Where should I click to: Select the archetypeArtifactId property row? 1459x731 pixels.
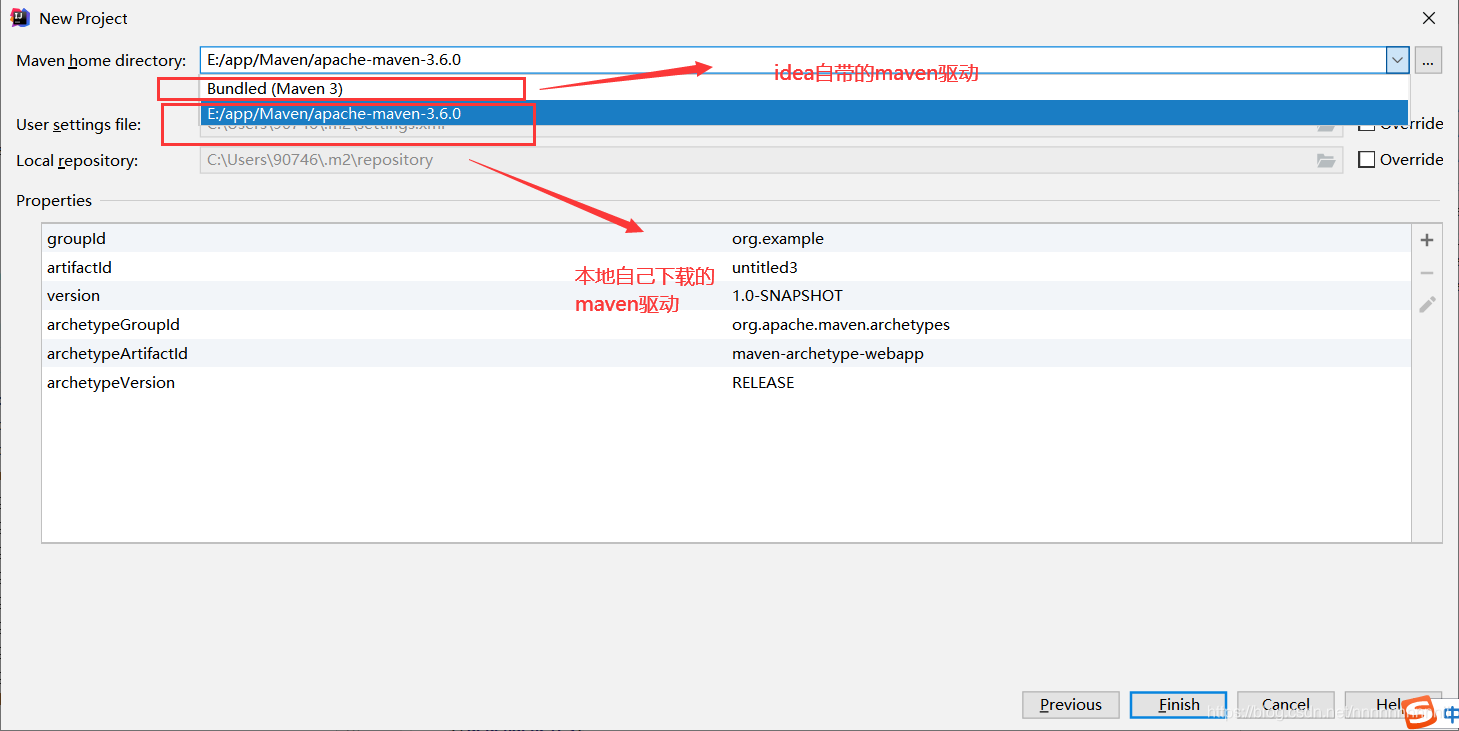coord(726,354)
